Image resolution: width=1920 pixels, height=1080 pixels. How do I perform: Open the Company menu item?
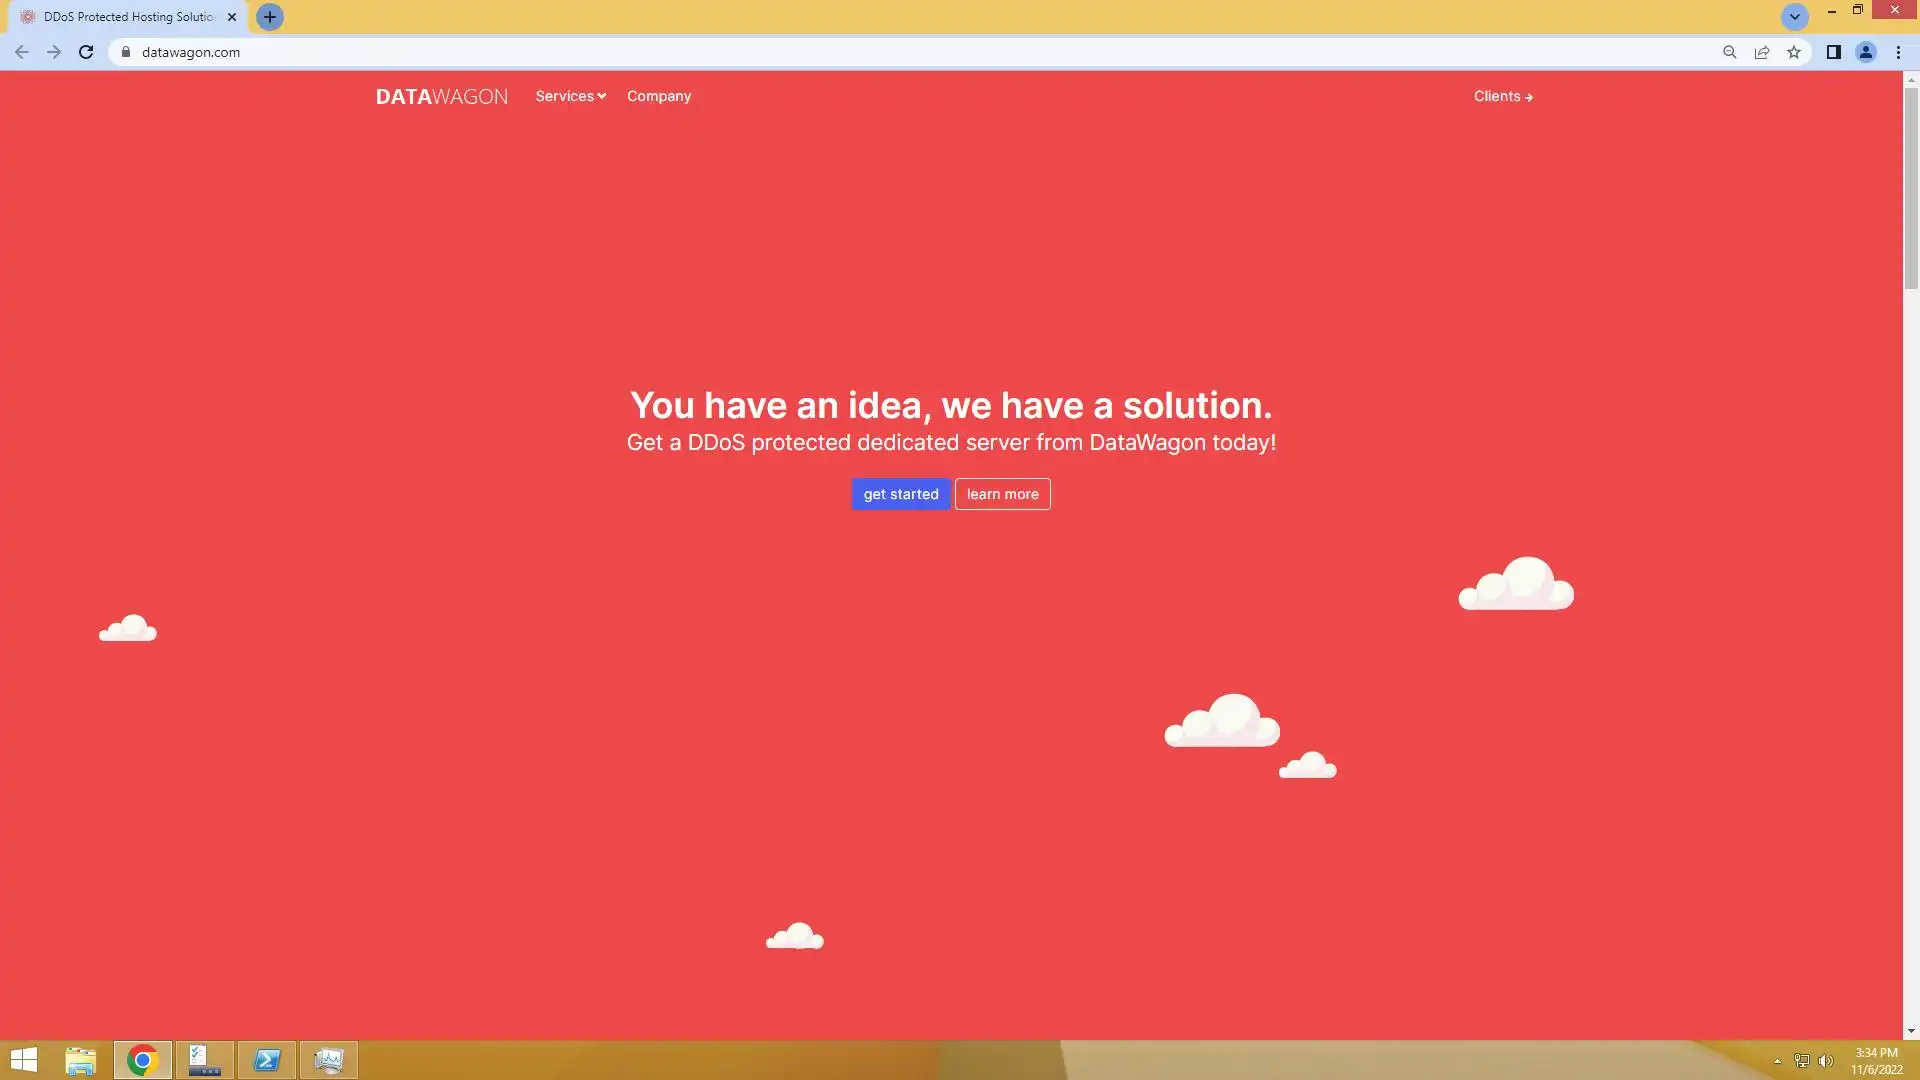[659, 96]
